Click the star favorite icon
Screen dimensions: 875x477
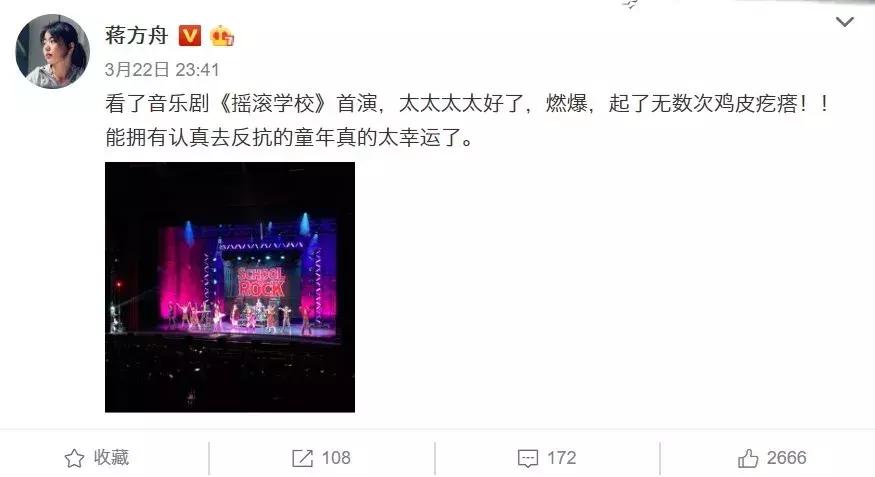tap(74, 458)
